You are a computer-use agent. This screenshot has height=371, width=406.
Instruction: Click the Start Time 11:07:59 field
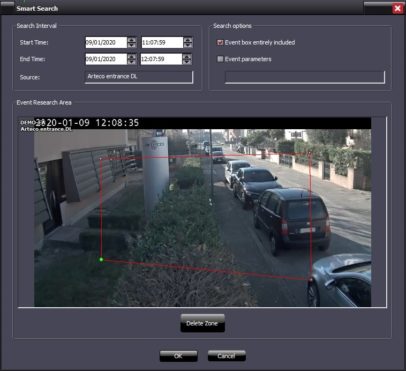click(x=162, y=42)
